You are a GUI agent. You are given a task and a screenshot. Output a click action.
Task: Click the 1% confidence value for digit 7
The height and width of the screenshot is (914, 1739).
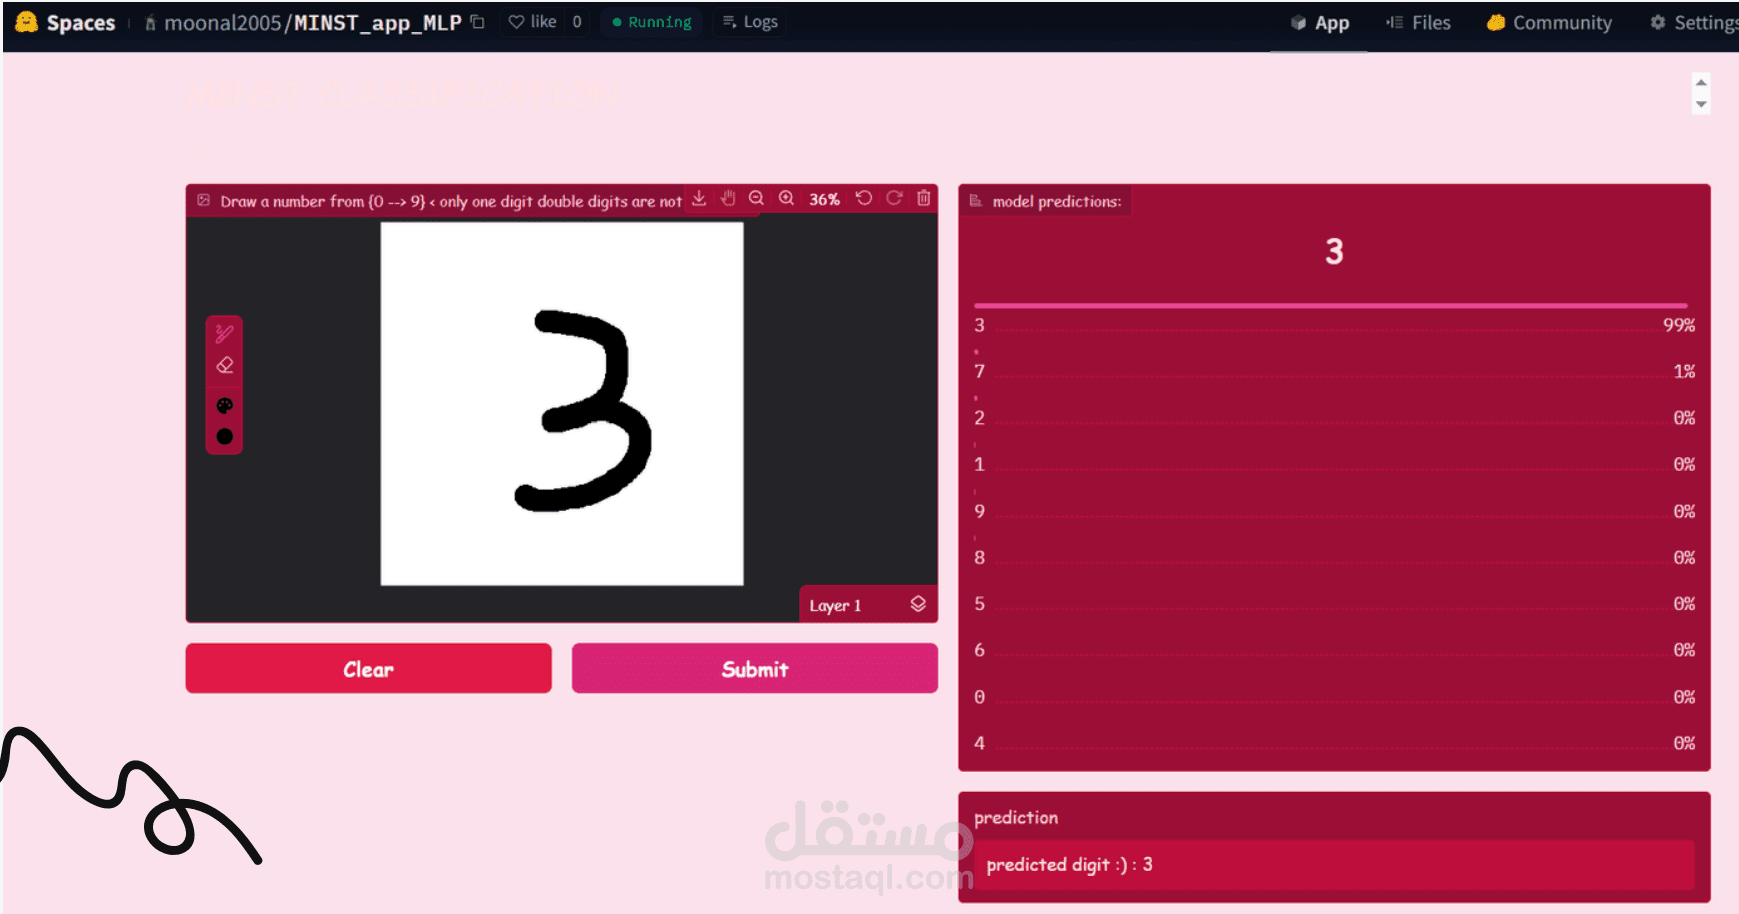(1684, 371)
